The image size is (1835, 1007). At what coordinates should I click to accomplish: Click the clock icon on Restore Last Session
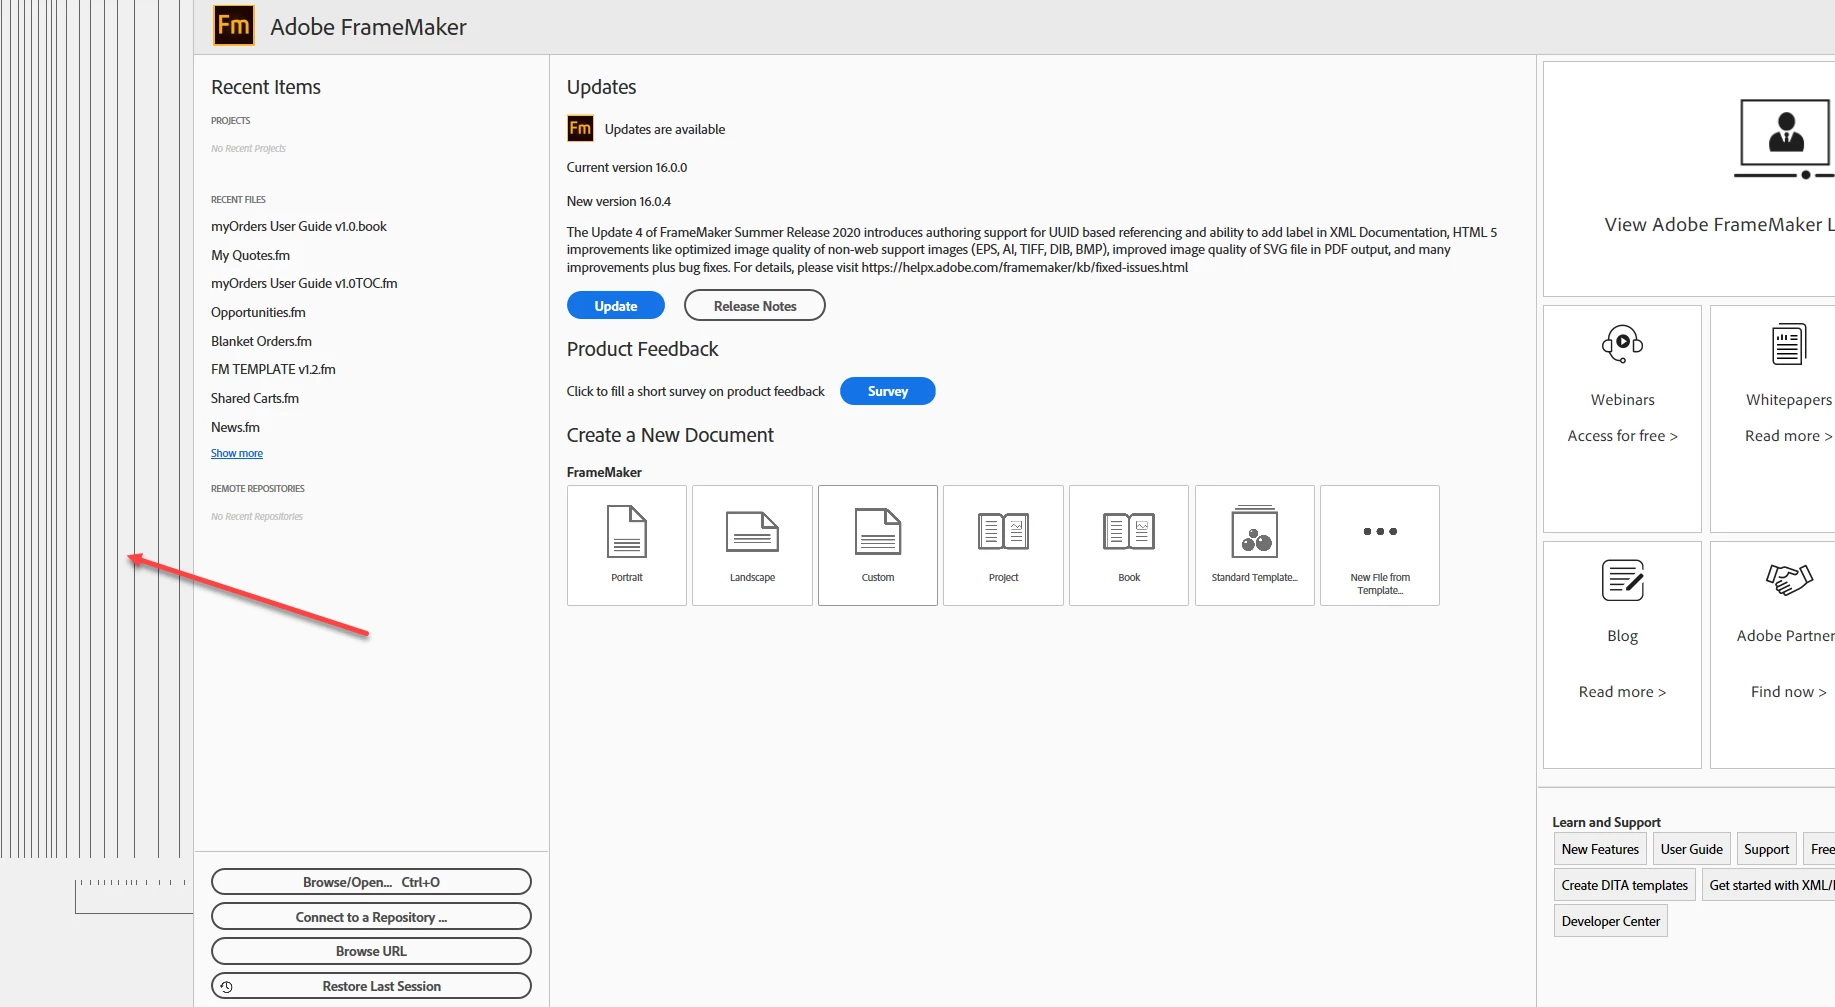pyautogui.click(x=227, y=986)
